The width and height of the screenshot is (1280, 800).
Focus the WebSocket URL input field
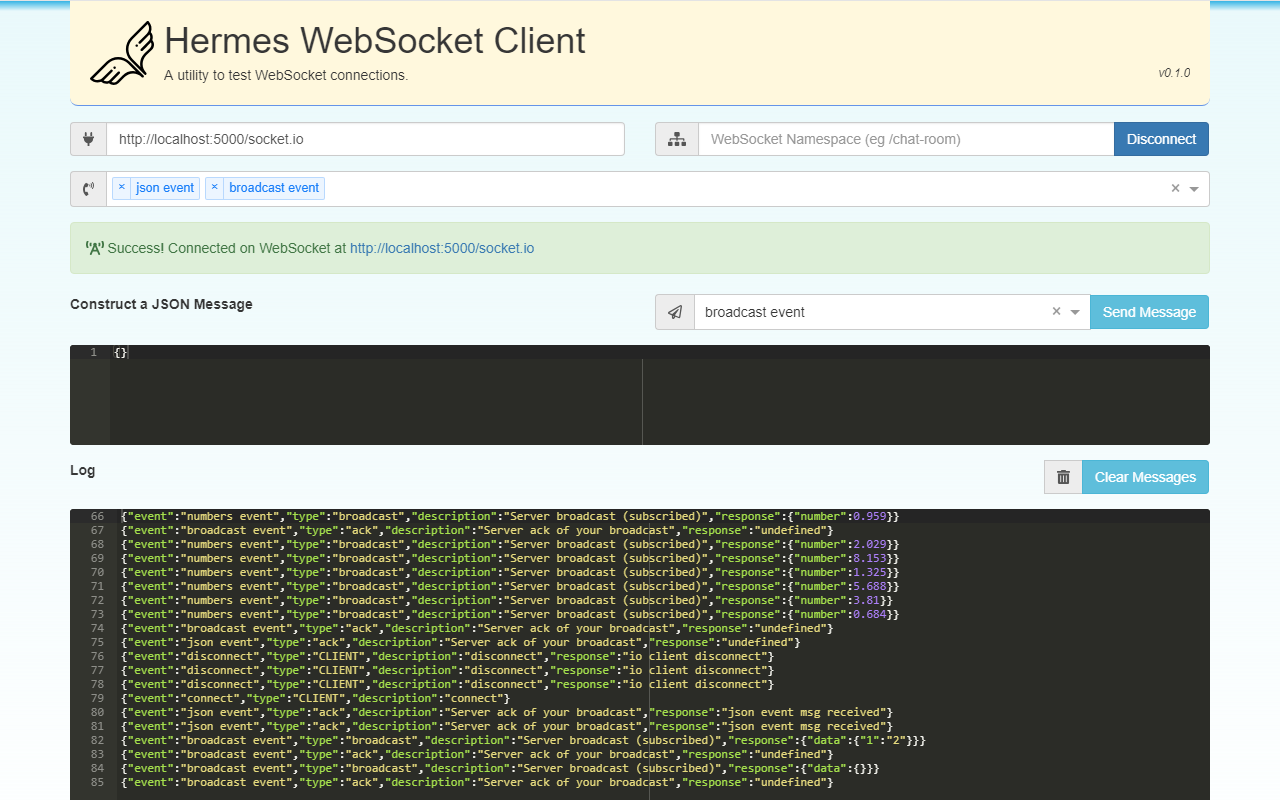365,139
